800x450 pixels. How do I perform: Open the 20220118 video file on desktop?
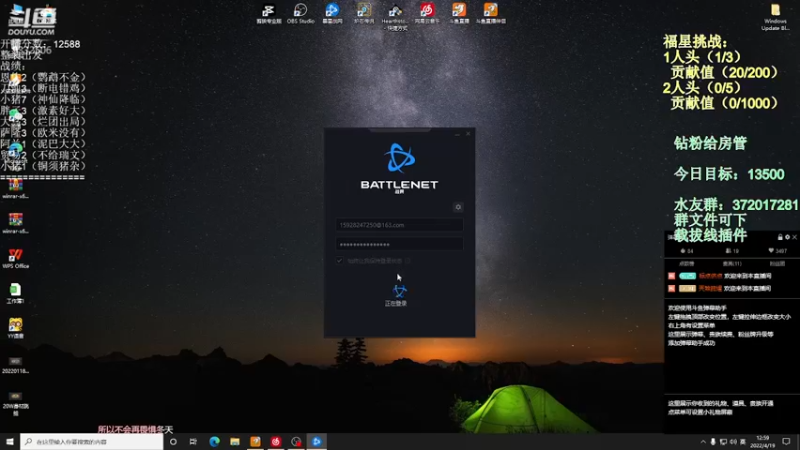click(x=15, y=364)
